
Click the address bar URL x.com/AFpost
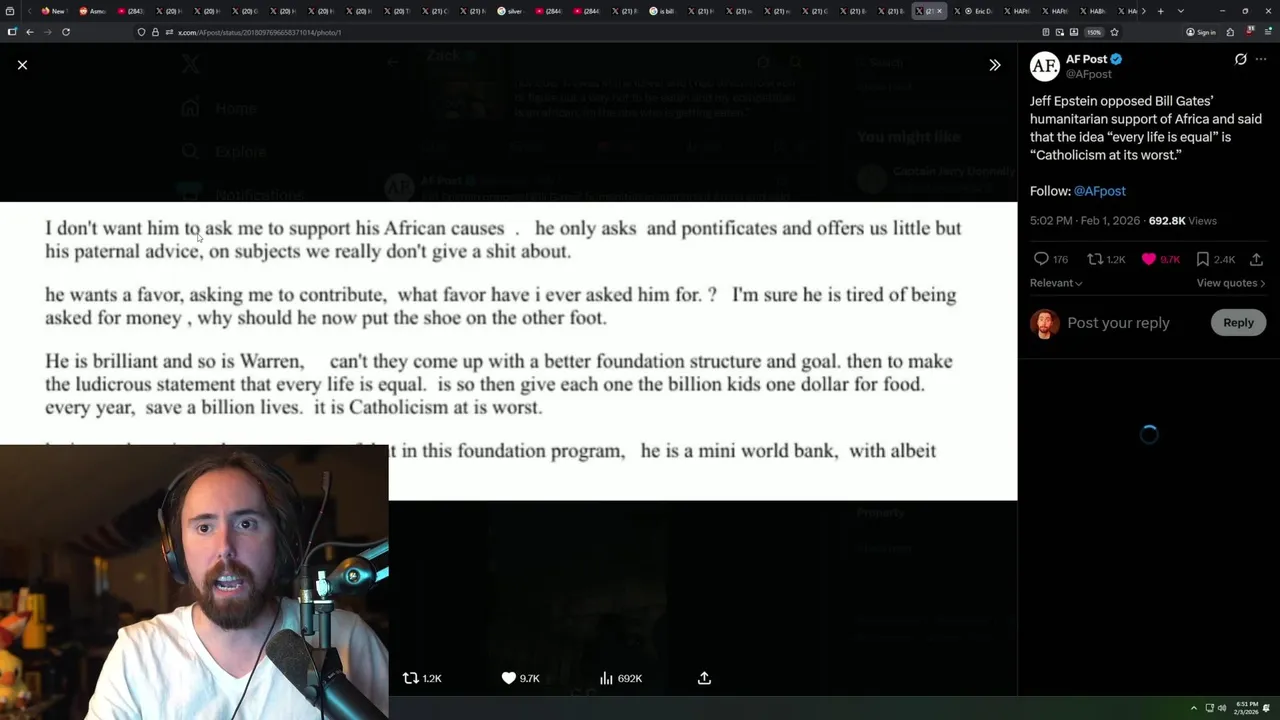259,32
